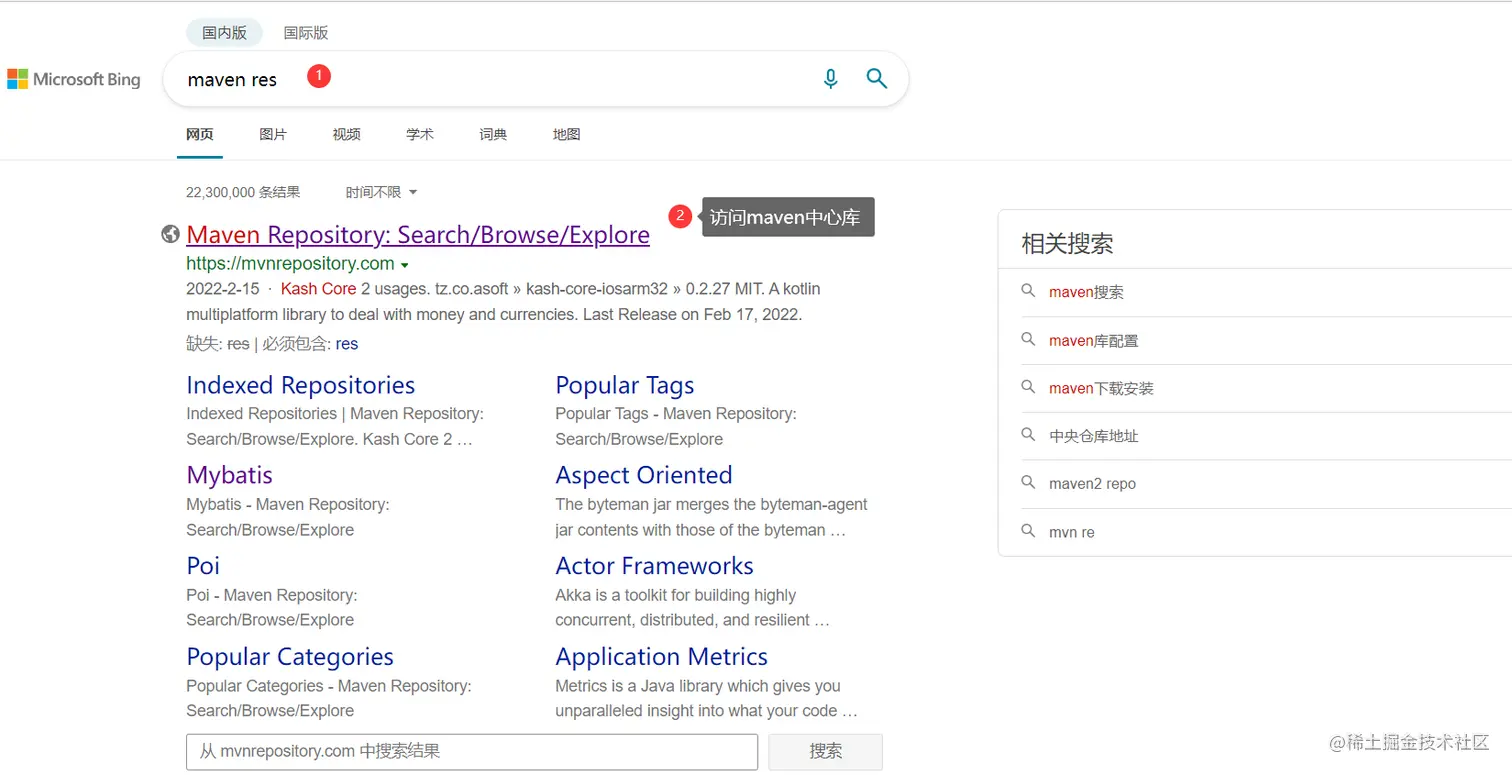
Task: Select related search 中央仓库地址
Action: pos(1094,436)
